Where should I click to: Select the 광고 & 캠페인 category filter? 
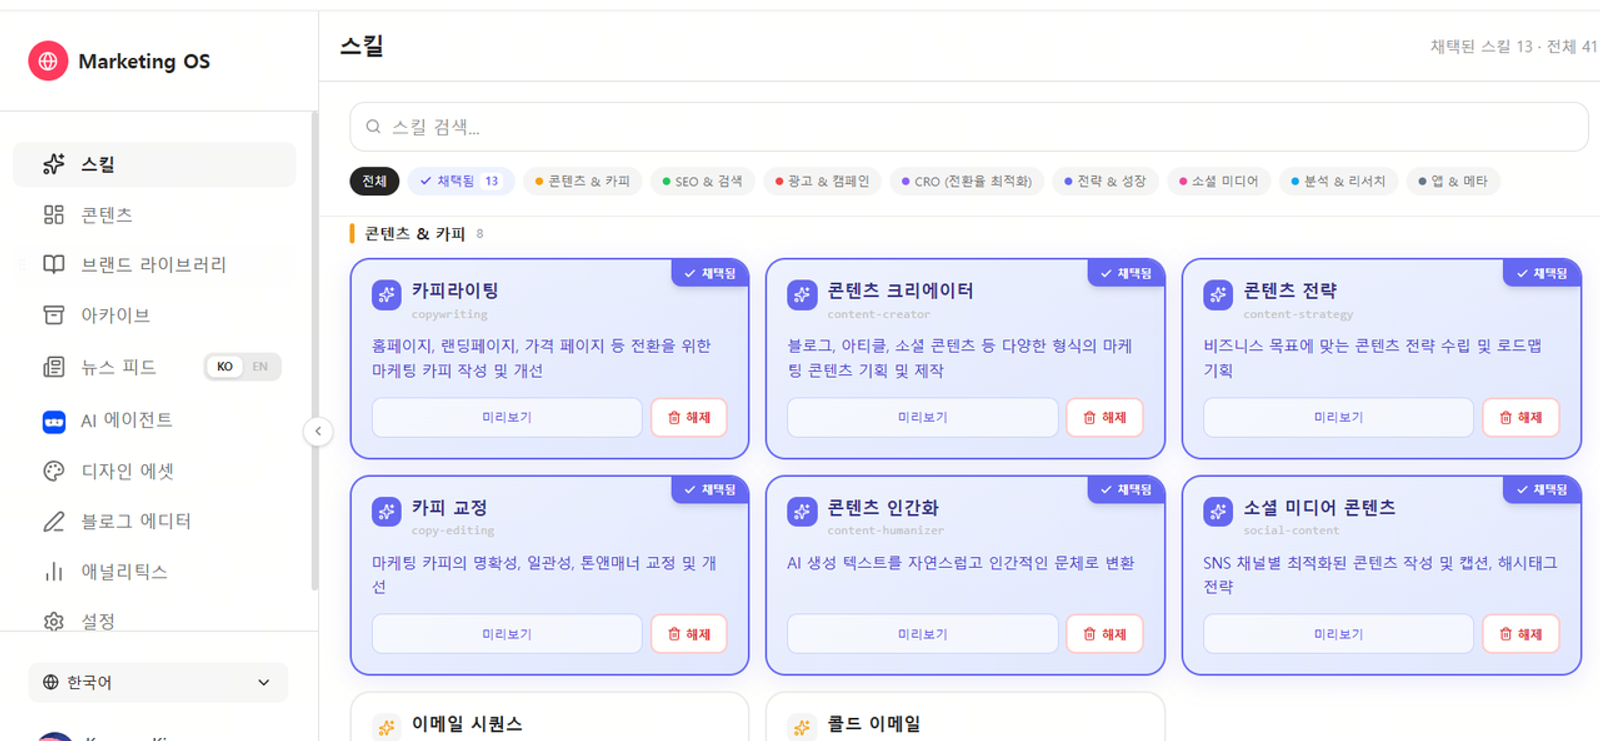823,181
